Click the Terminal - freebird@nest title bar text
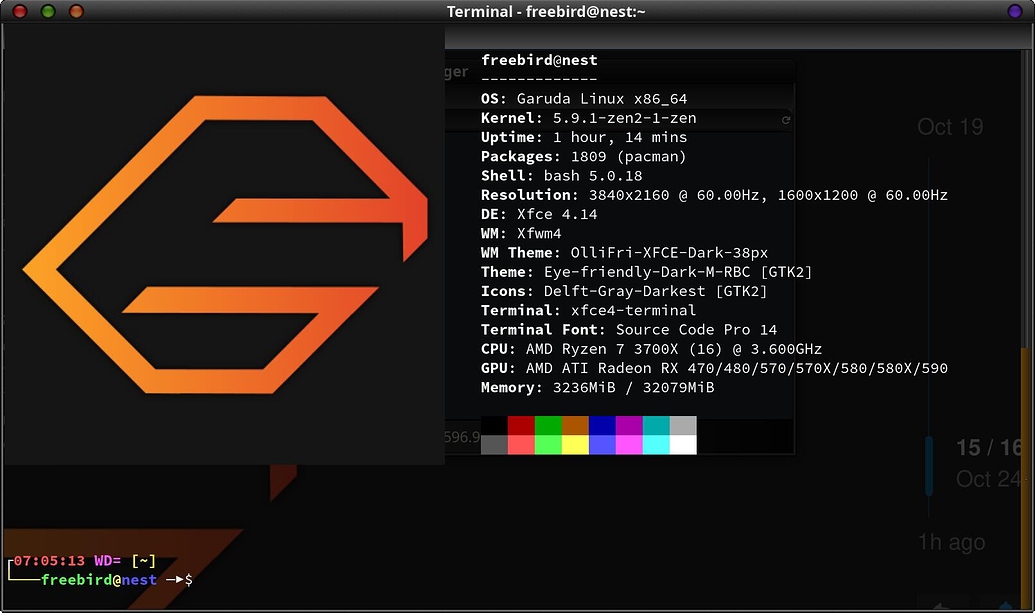The width and height of the screenshot is (1035, 613). coord(548,11)
